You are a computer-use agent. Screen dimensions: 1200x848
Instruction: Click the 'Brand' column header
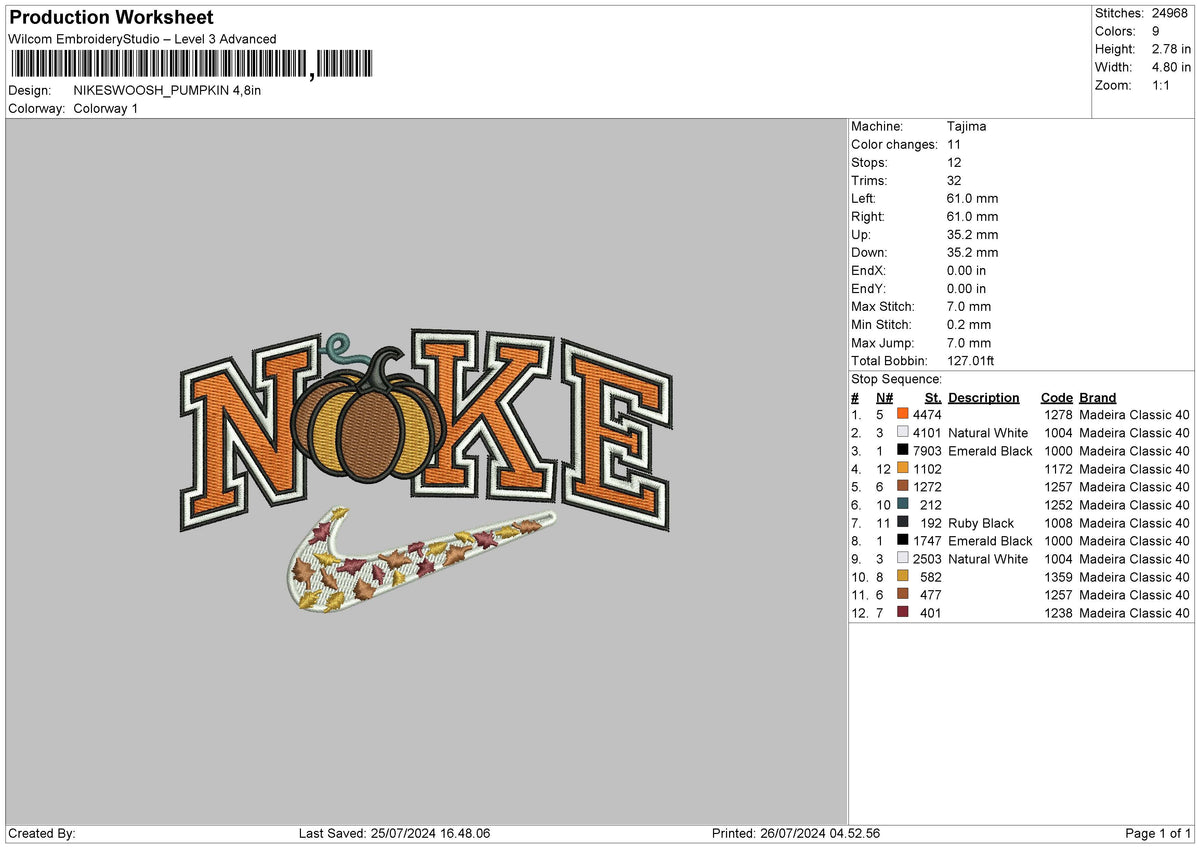[x=1098, y=398]
